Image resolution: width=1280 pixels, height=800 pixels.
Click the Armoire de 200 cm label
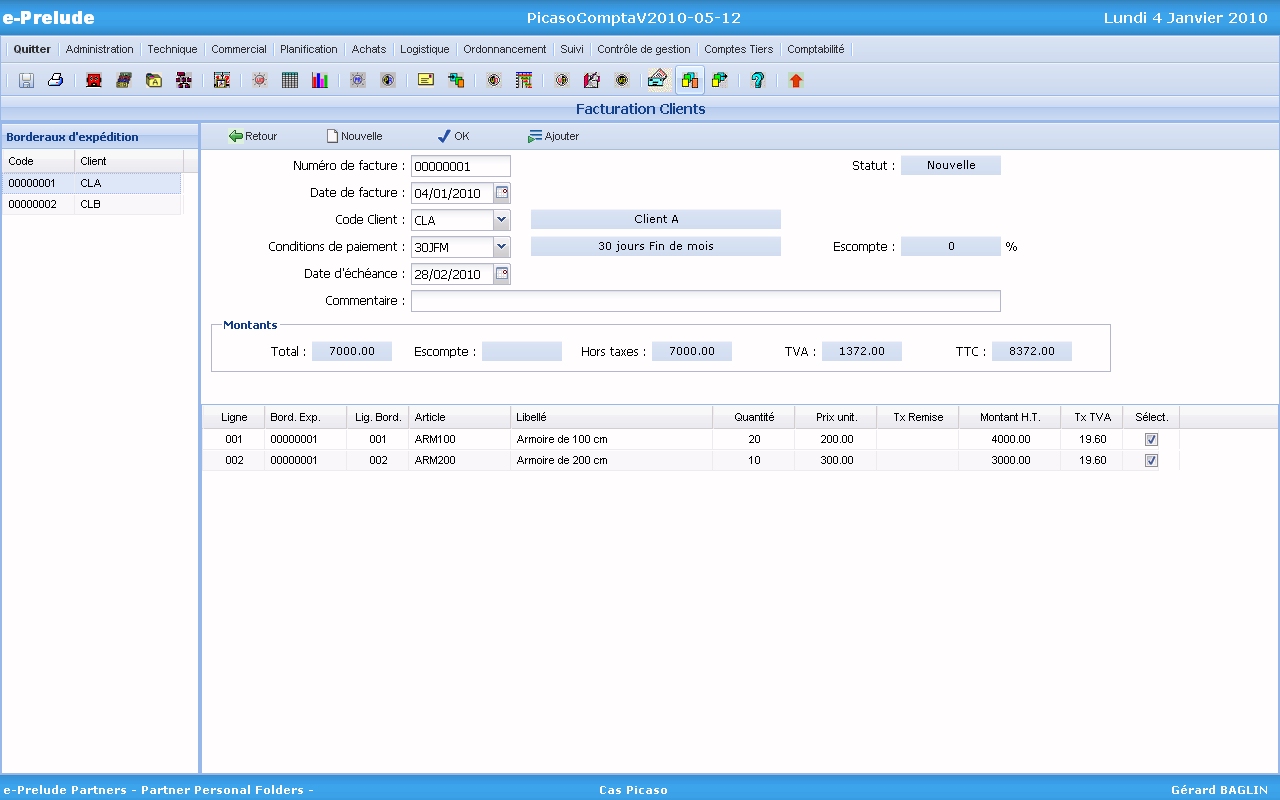pyautogui.click(x=562, y=460)
